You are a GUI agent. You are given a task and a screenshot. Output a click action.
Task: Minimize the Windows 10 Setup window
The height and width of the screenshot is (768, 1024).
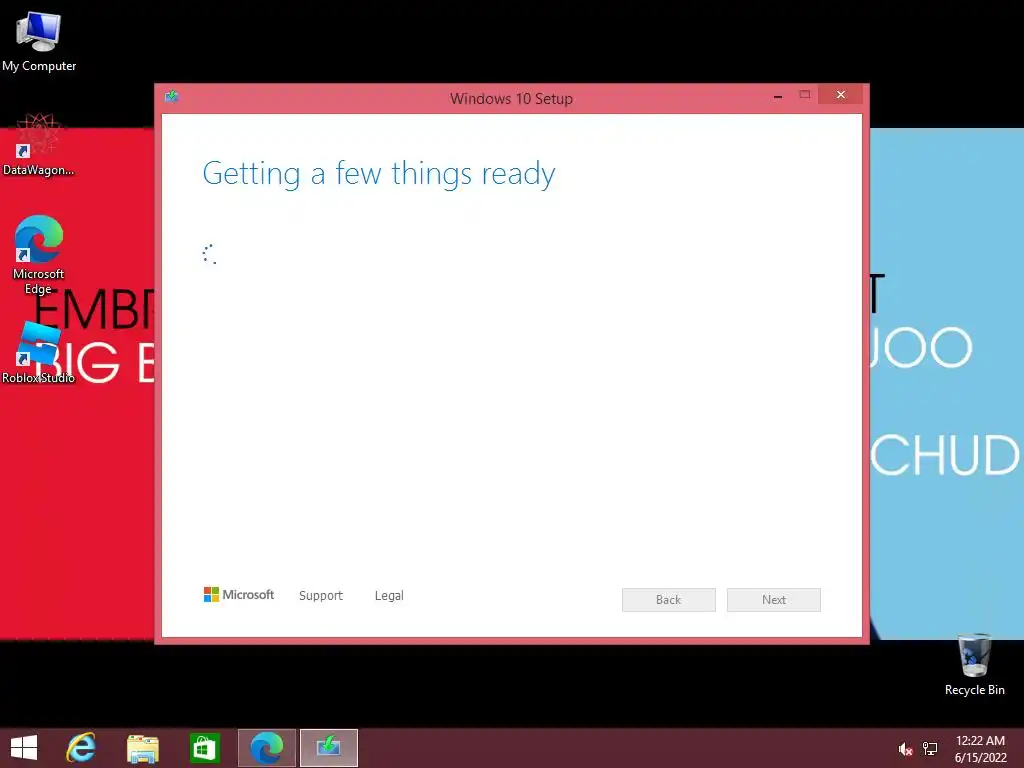(778, 95)
